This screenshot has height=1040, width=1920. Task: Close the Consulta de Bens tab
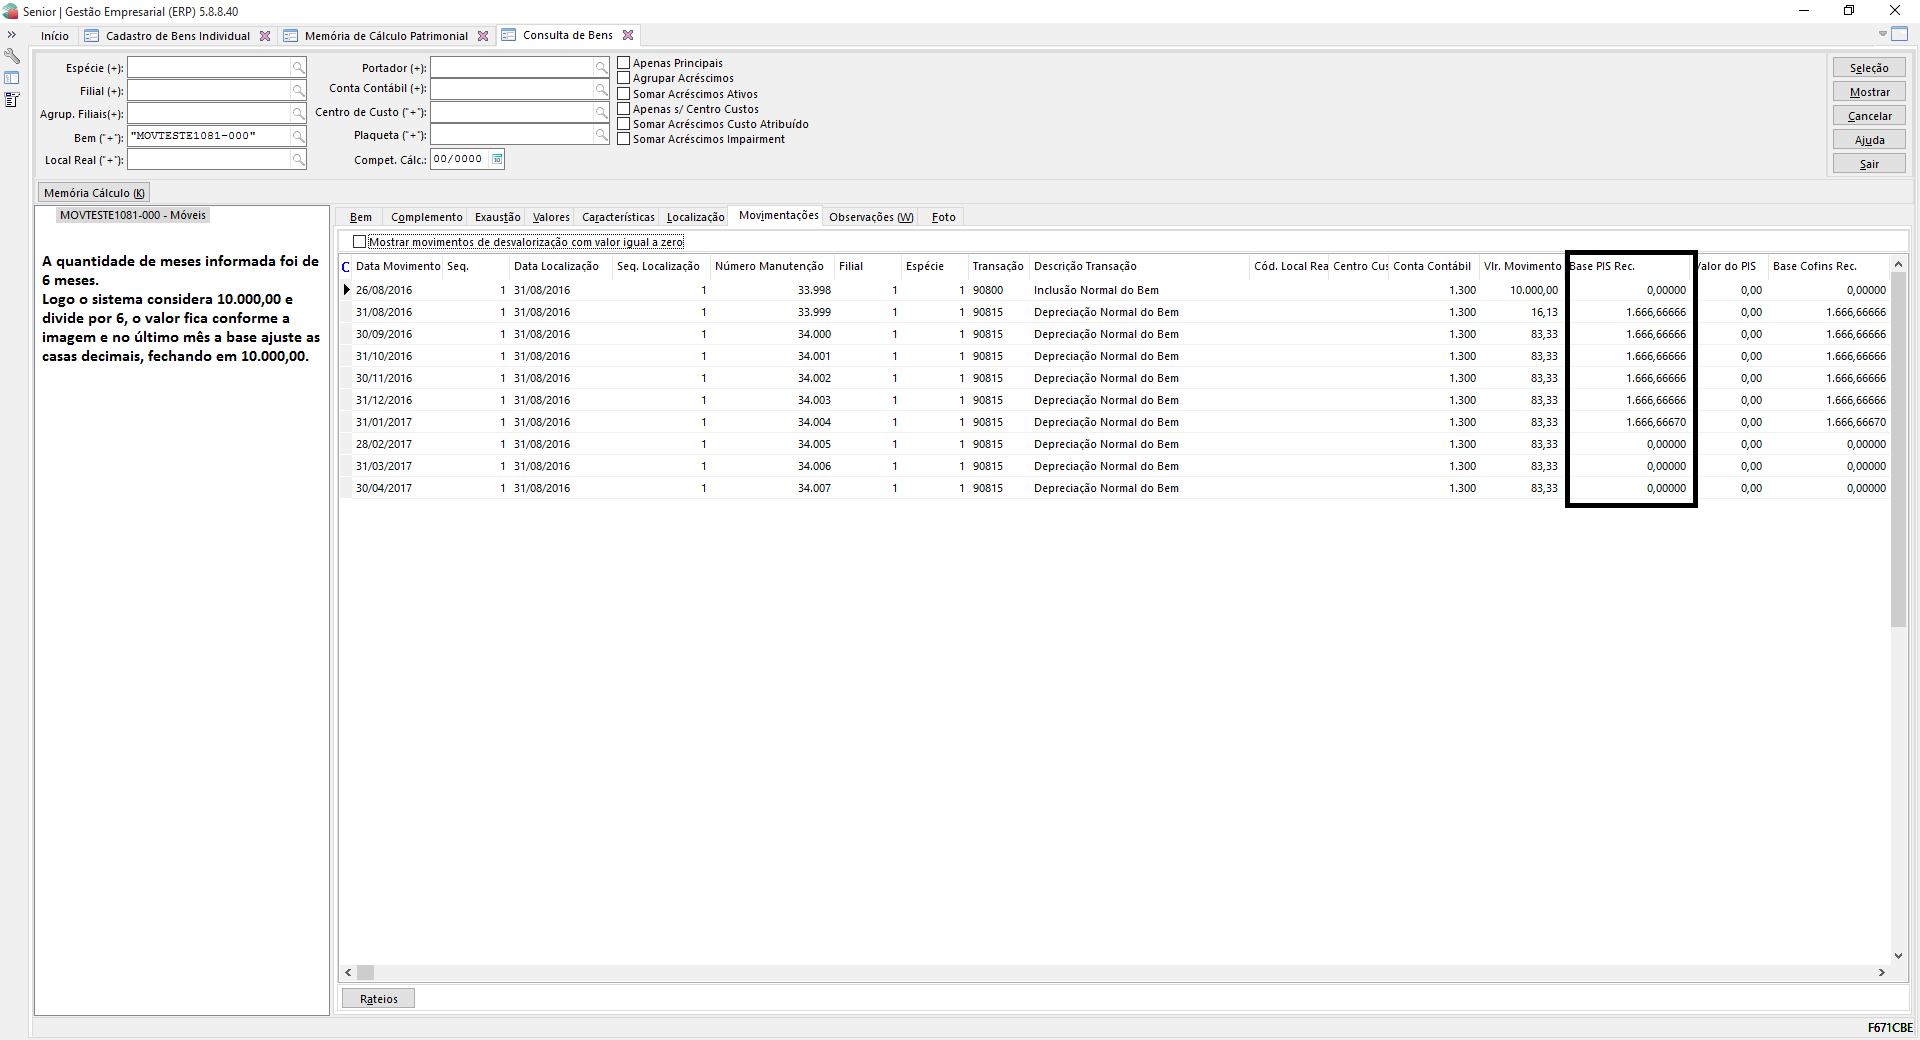coord(628,35)
